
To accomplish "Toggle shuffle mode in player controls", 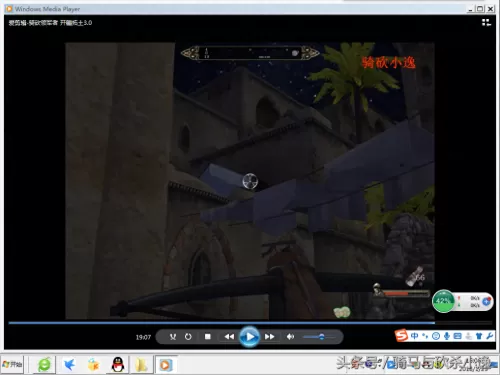I will [173, 337].
